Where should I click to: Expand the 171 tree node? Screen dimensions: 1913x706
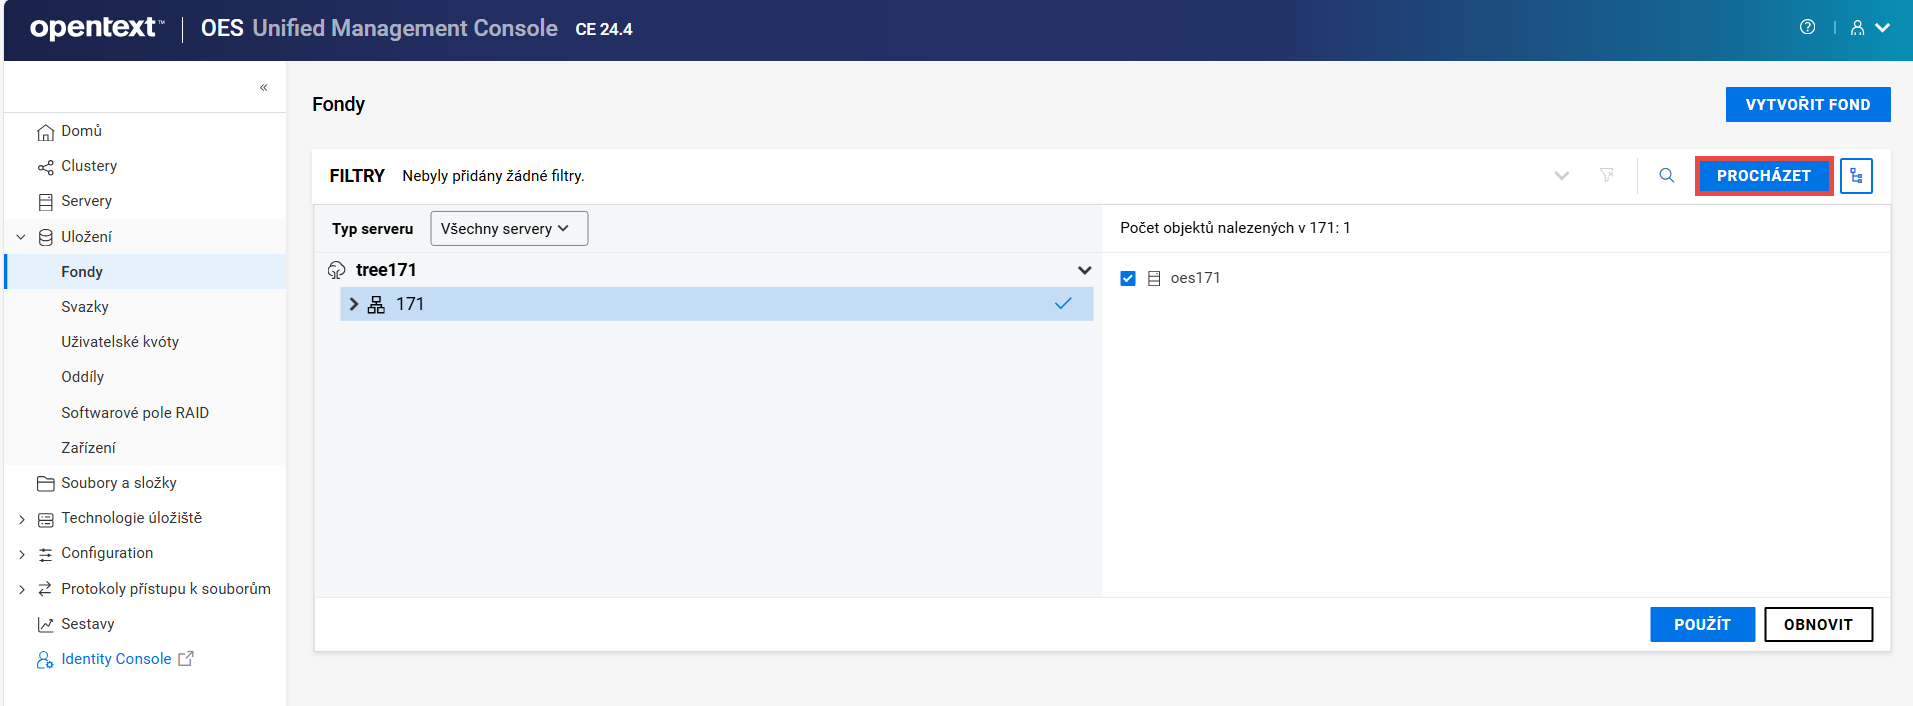[x=354, y=304]
